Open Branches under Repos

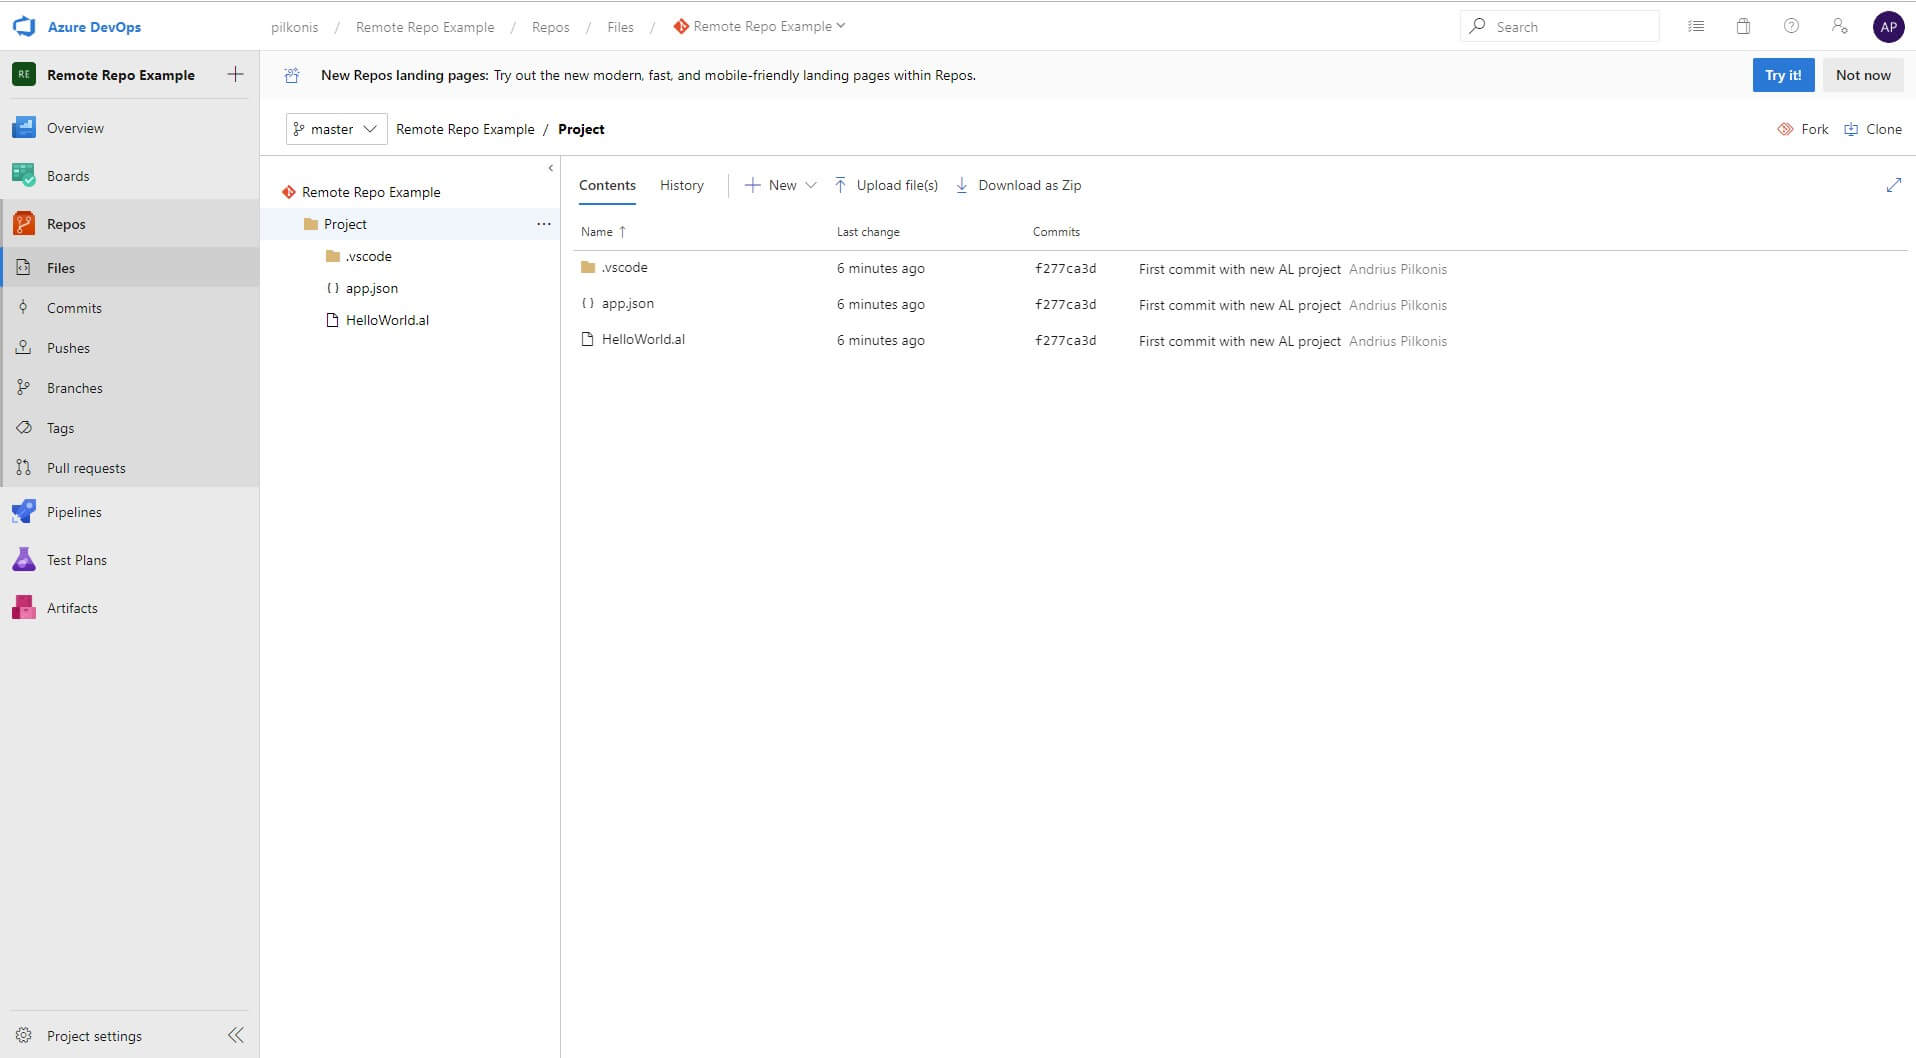(x=130, y=388)
